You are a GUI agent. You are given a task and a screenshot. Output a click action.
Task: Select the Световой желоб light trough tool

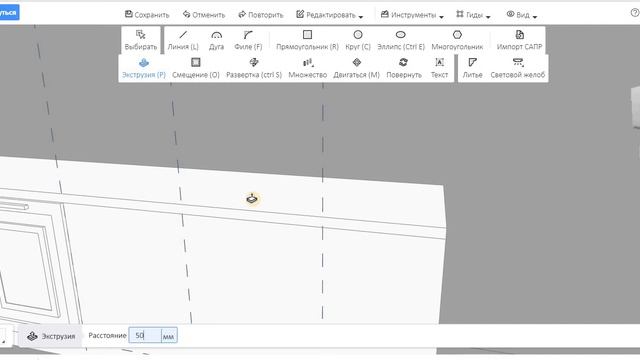(518, 68)
